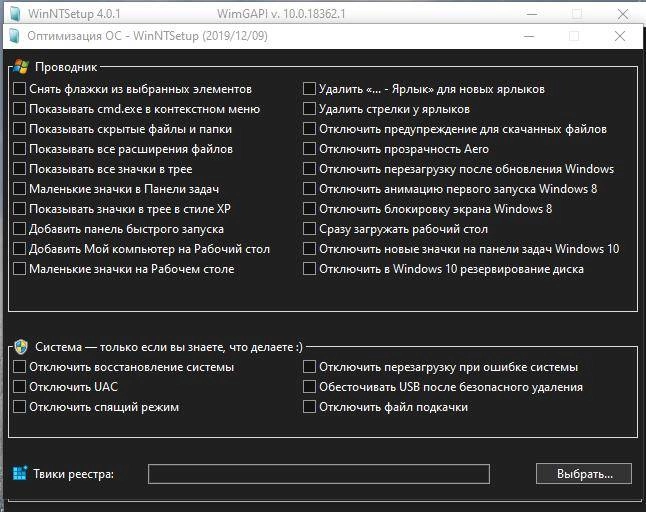Check Отключить анимацию первого запуска Windows 8

[309, 189]
